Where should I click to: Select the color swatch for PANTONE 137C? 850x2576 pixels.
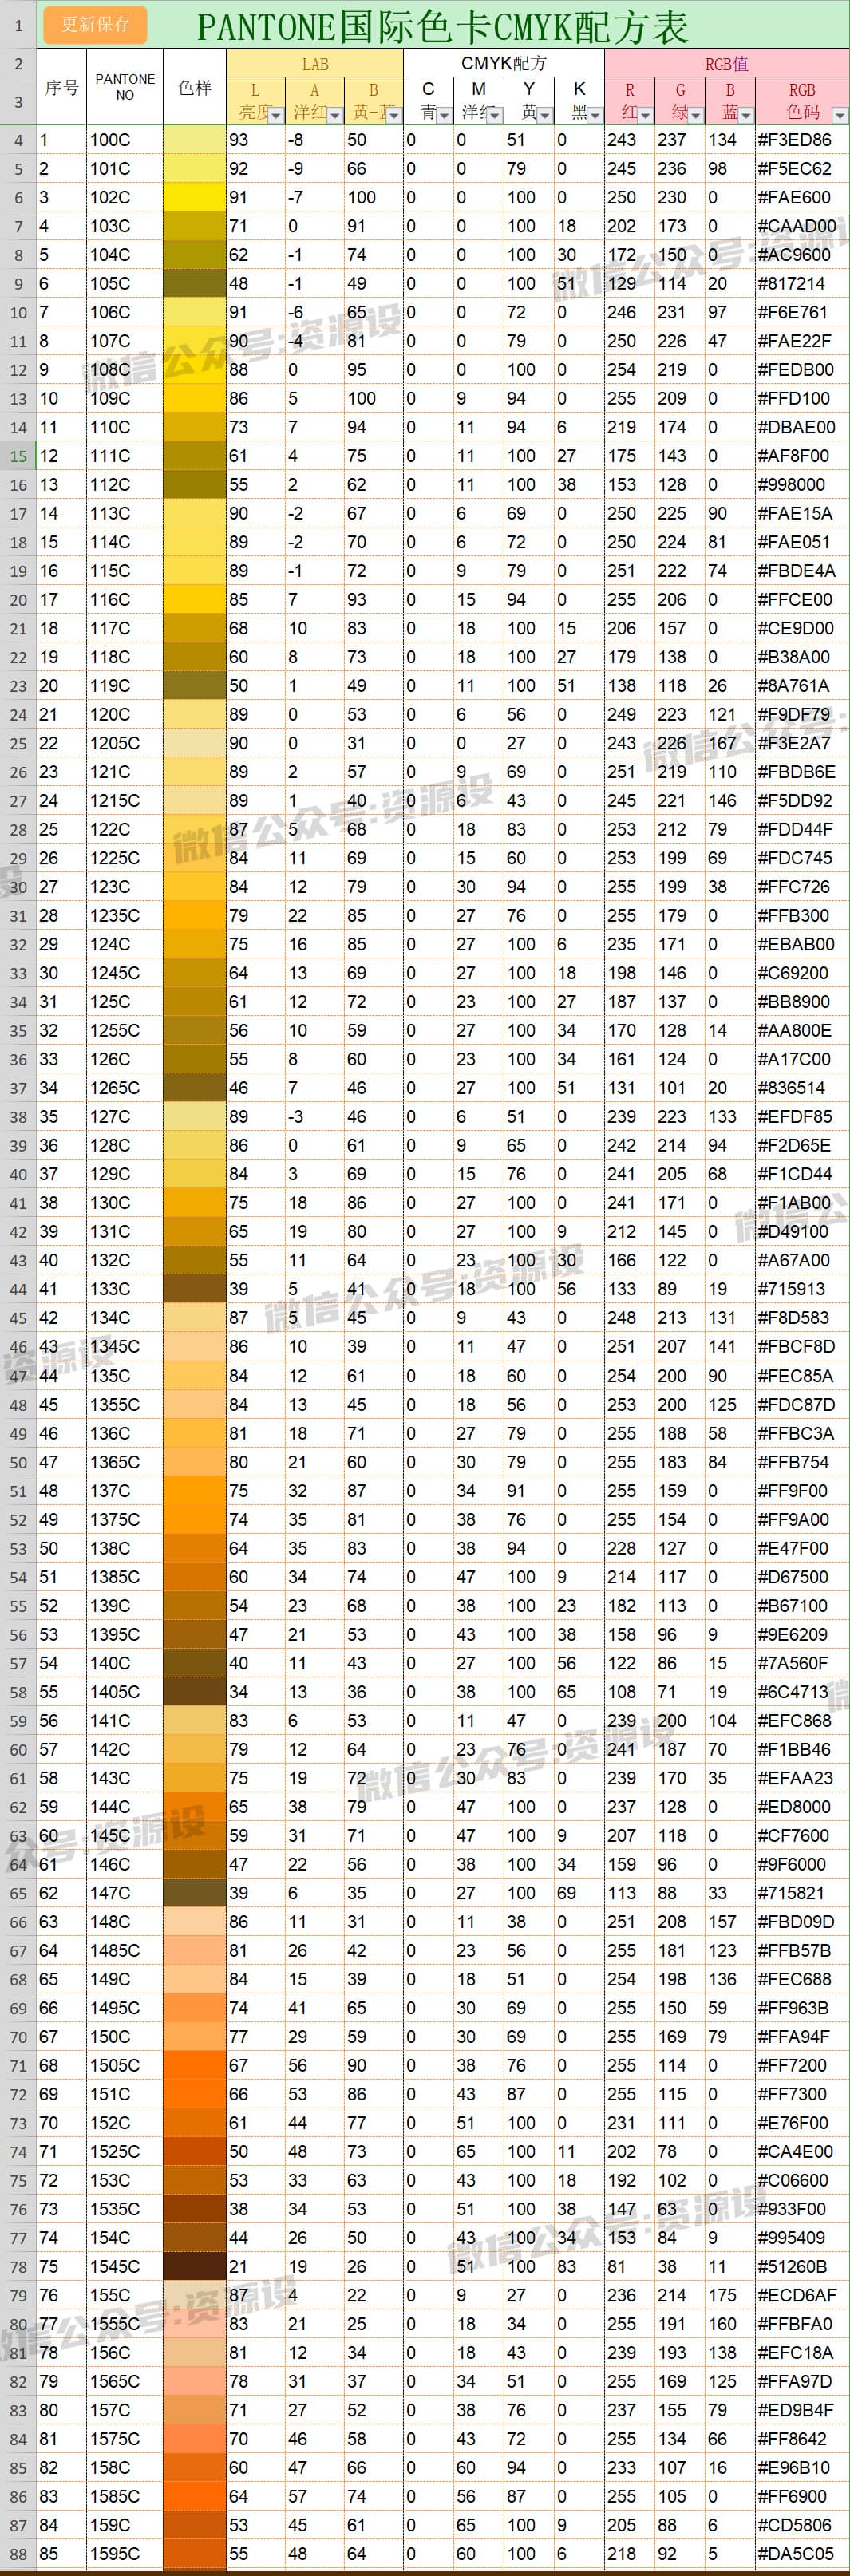click(195, 1490)
